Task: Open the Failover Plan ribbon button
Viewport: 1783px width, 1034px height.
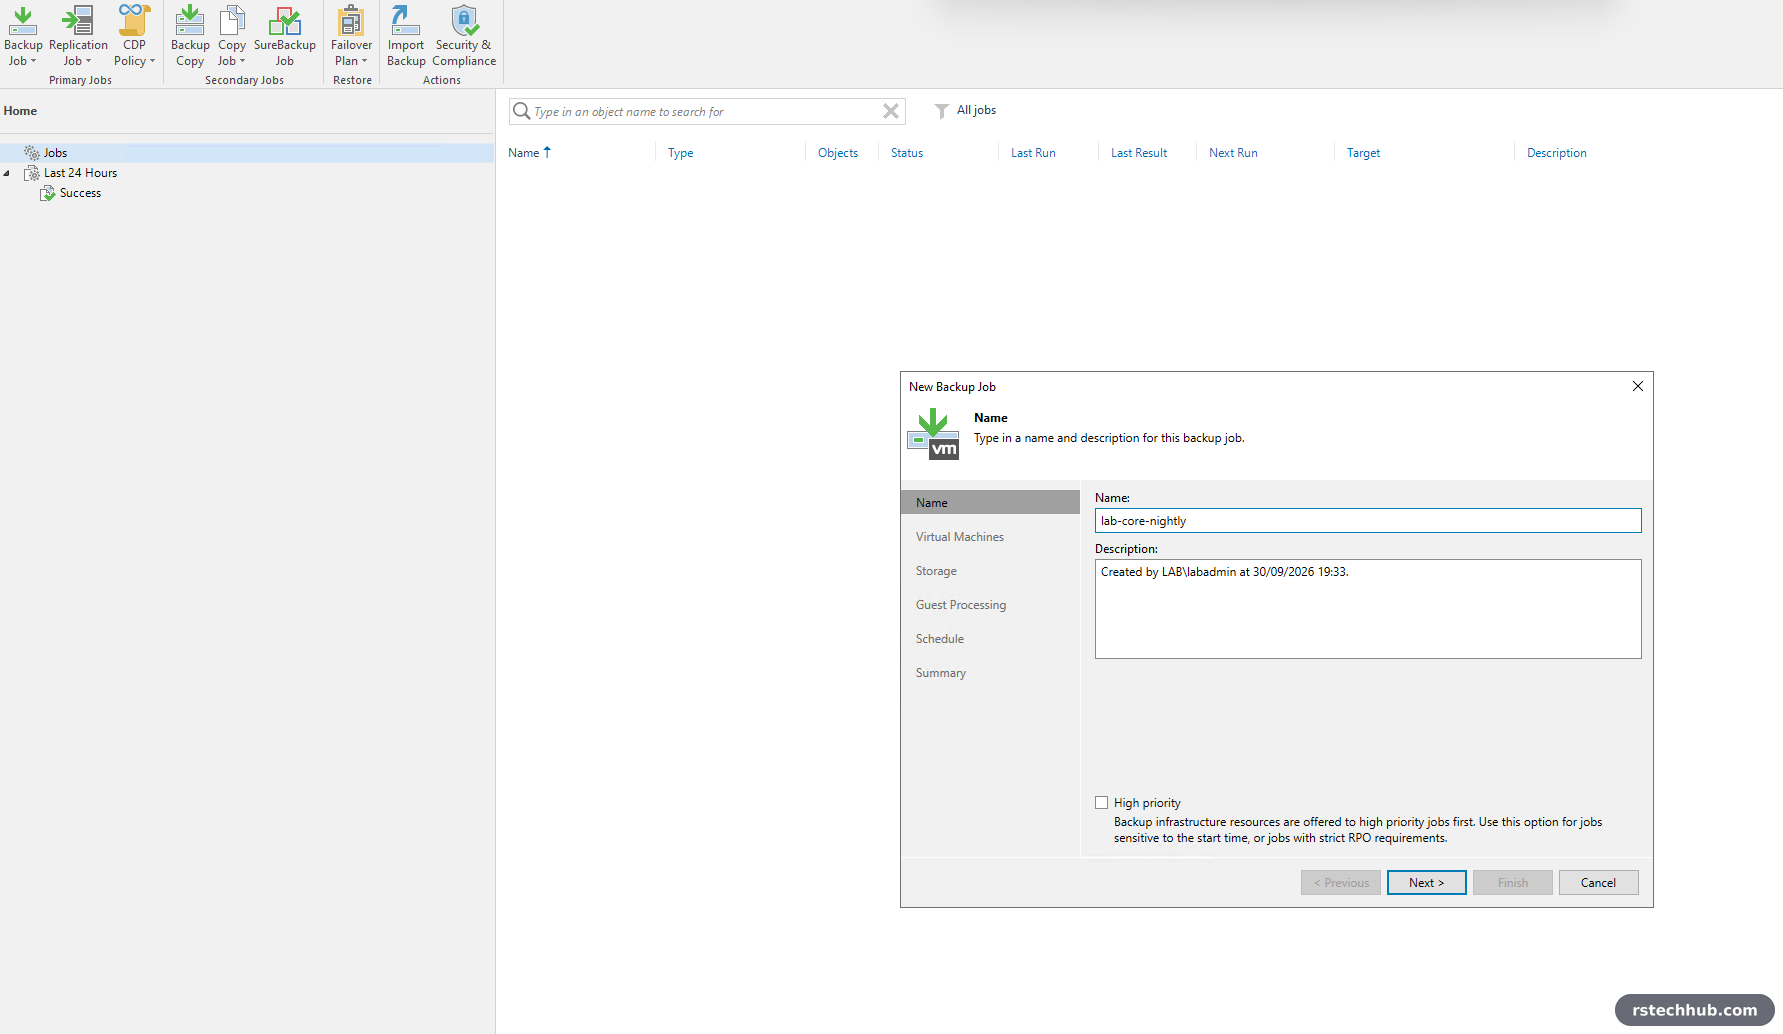Action: pyautogui.click(x=351, y=36)
